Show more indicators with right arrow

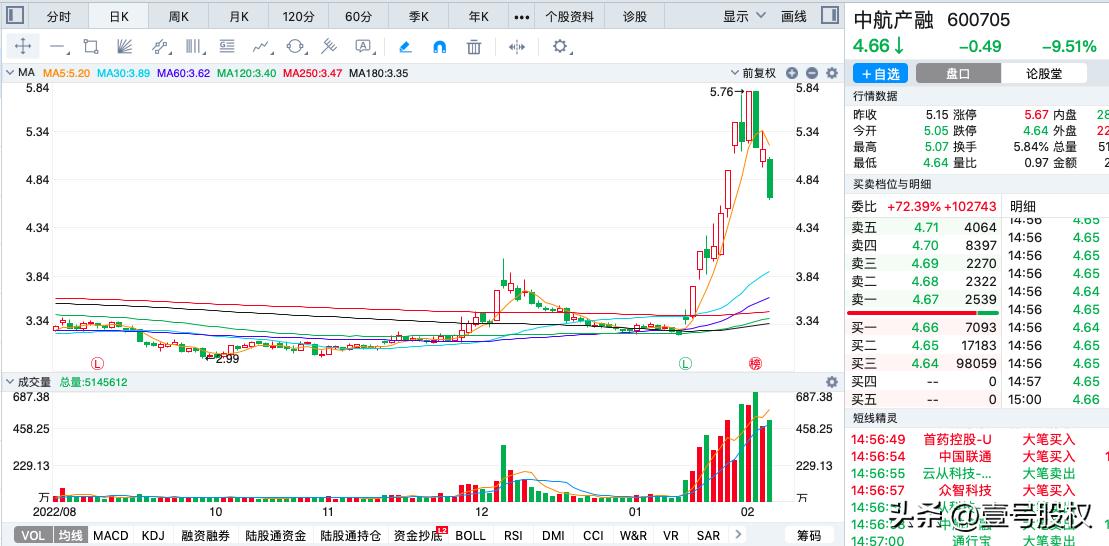738,535
